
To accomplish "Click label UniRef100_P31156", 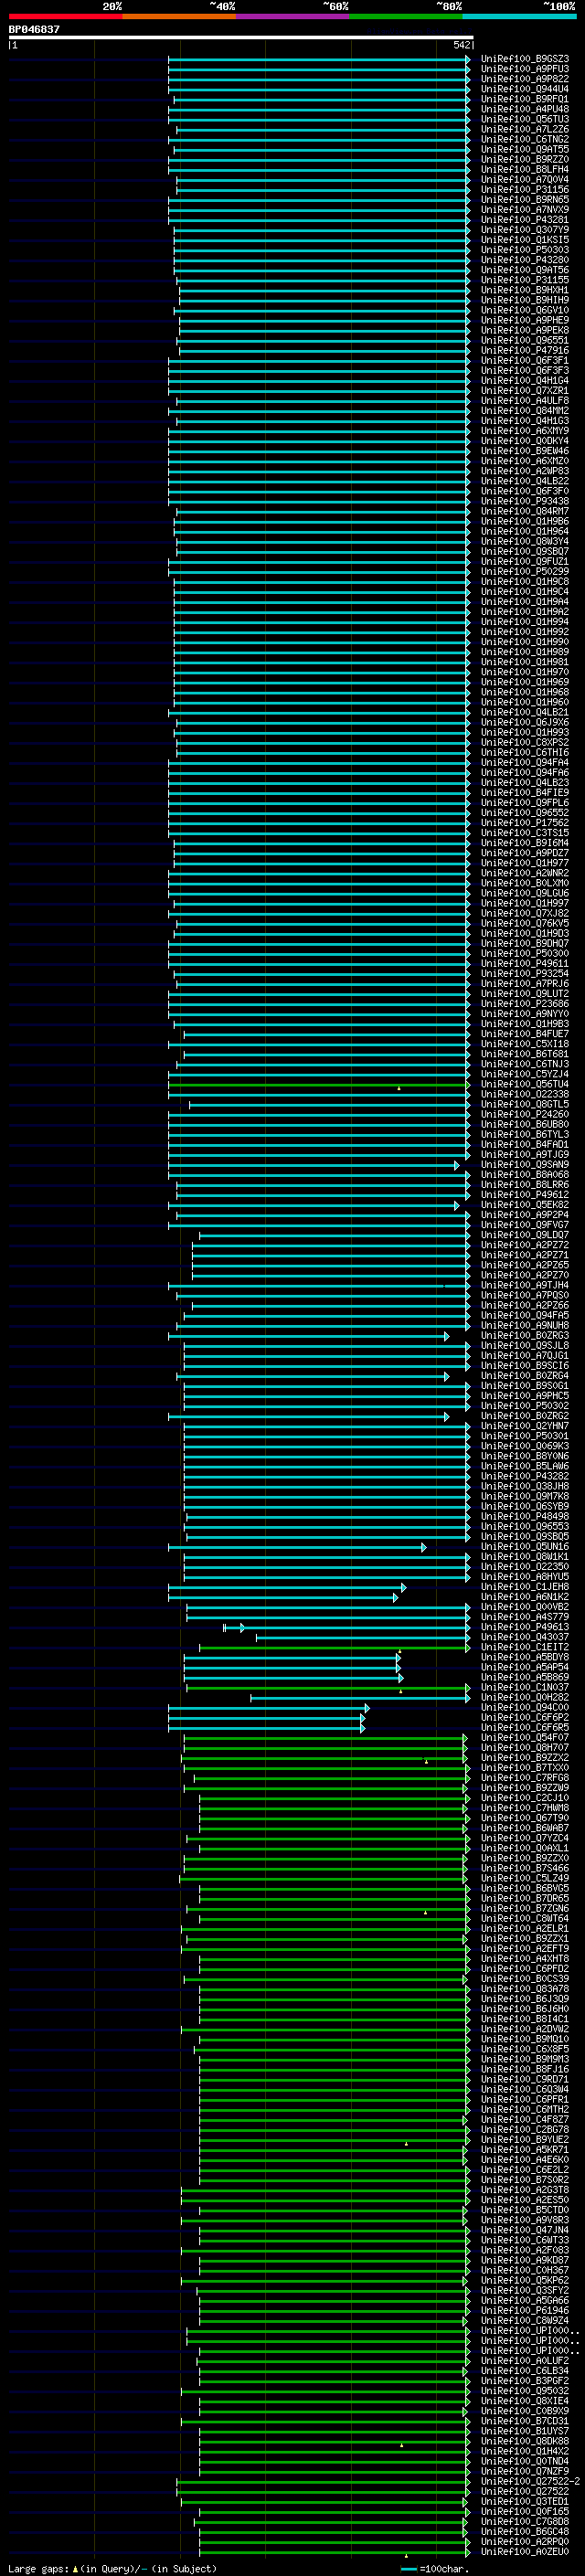I will 525,189.
